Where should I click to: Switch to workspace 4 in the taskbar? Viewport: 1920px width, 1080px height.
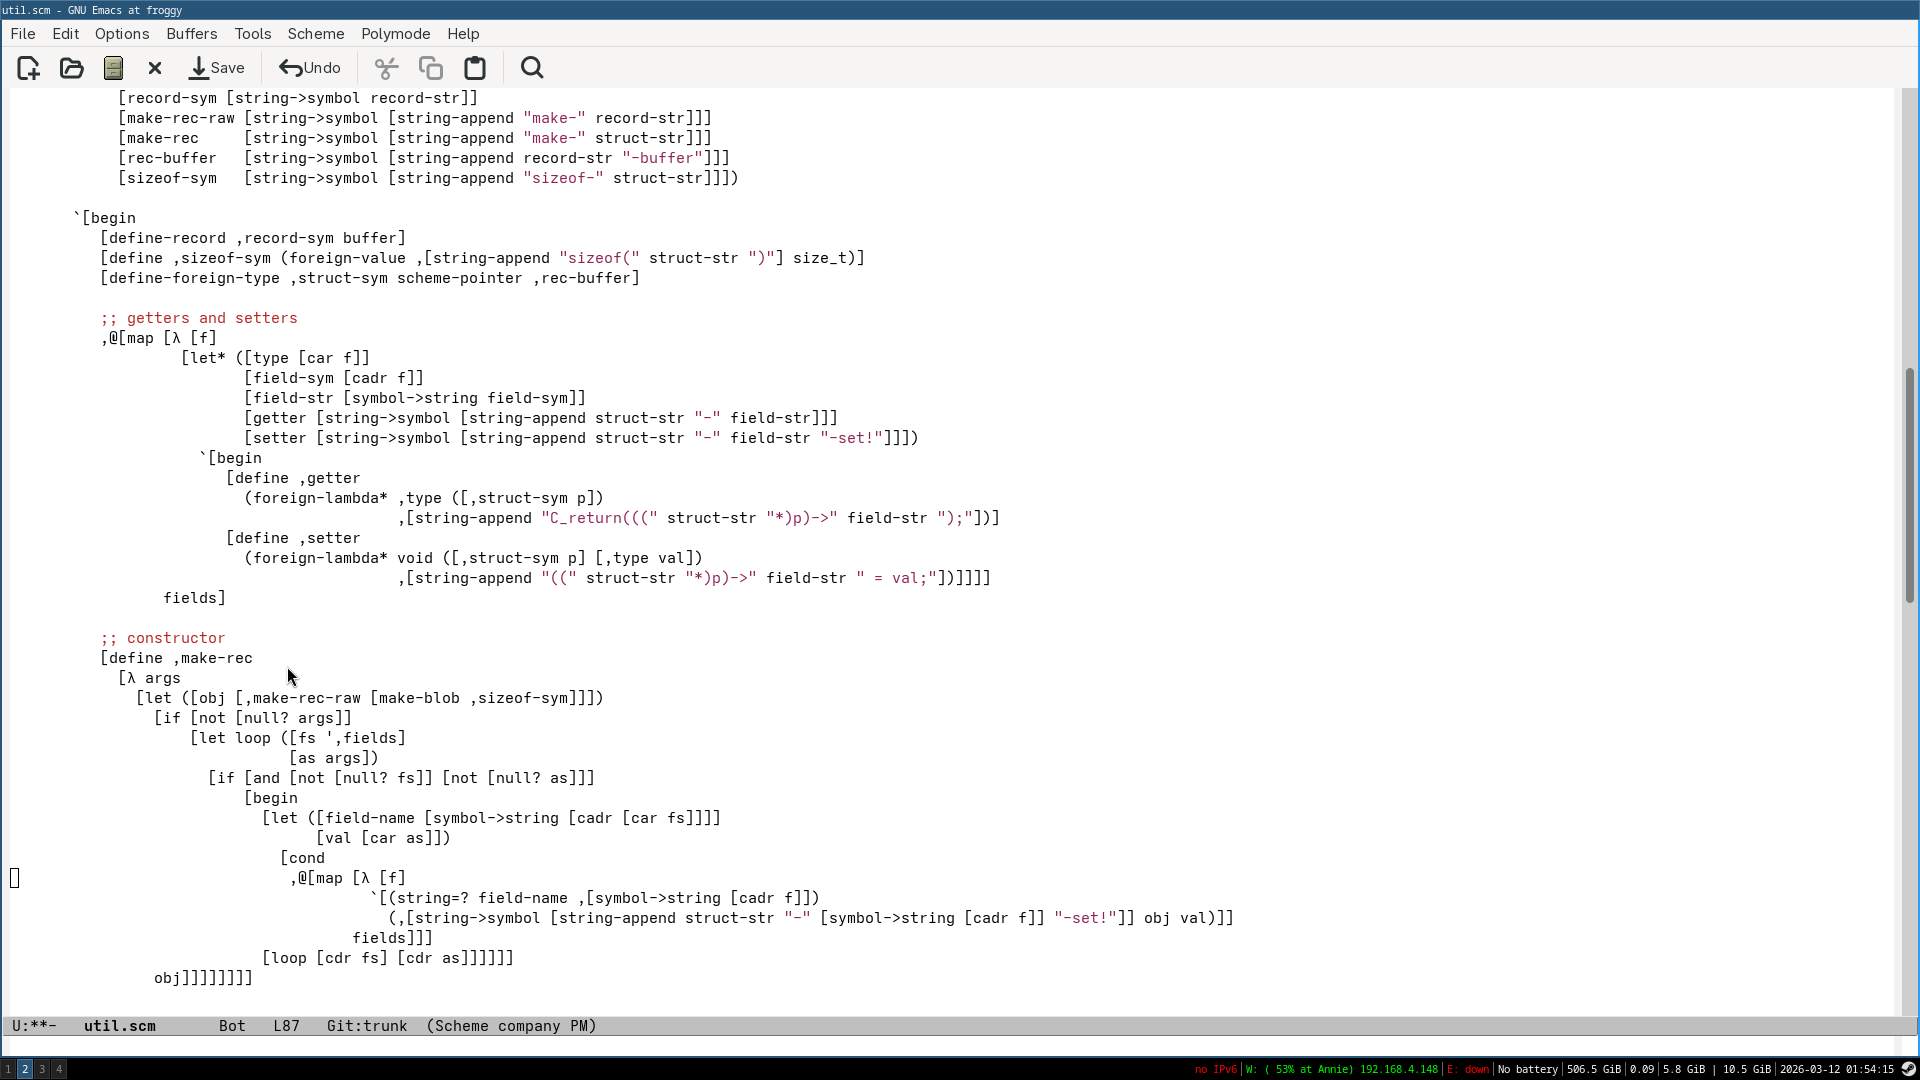tap(59, 1069)
